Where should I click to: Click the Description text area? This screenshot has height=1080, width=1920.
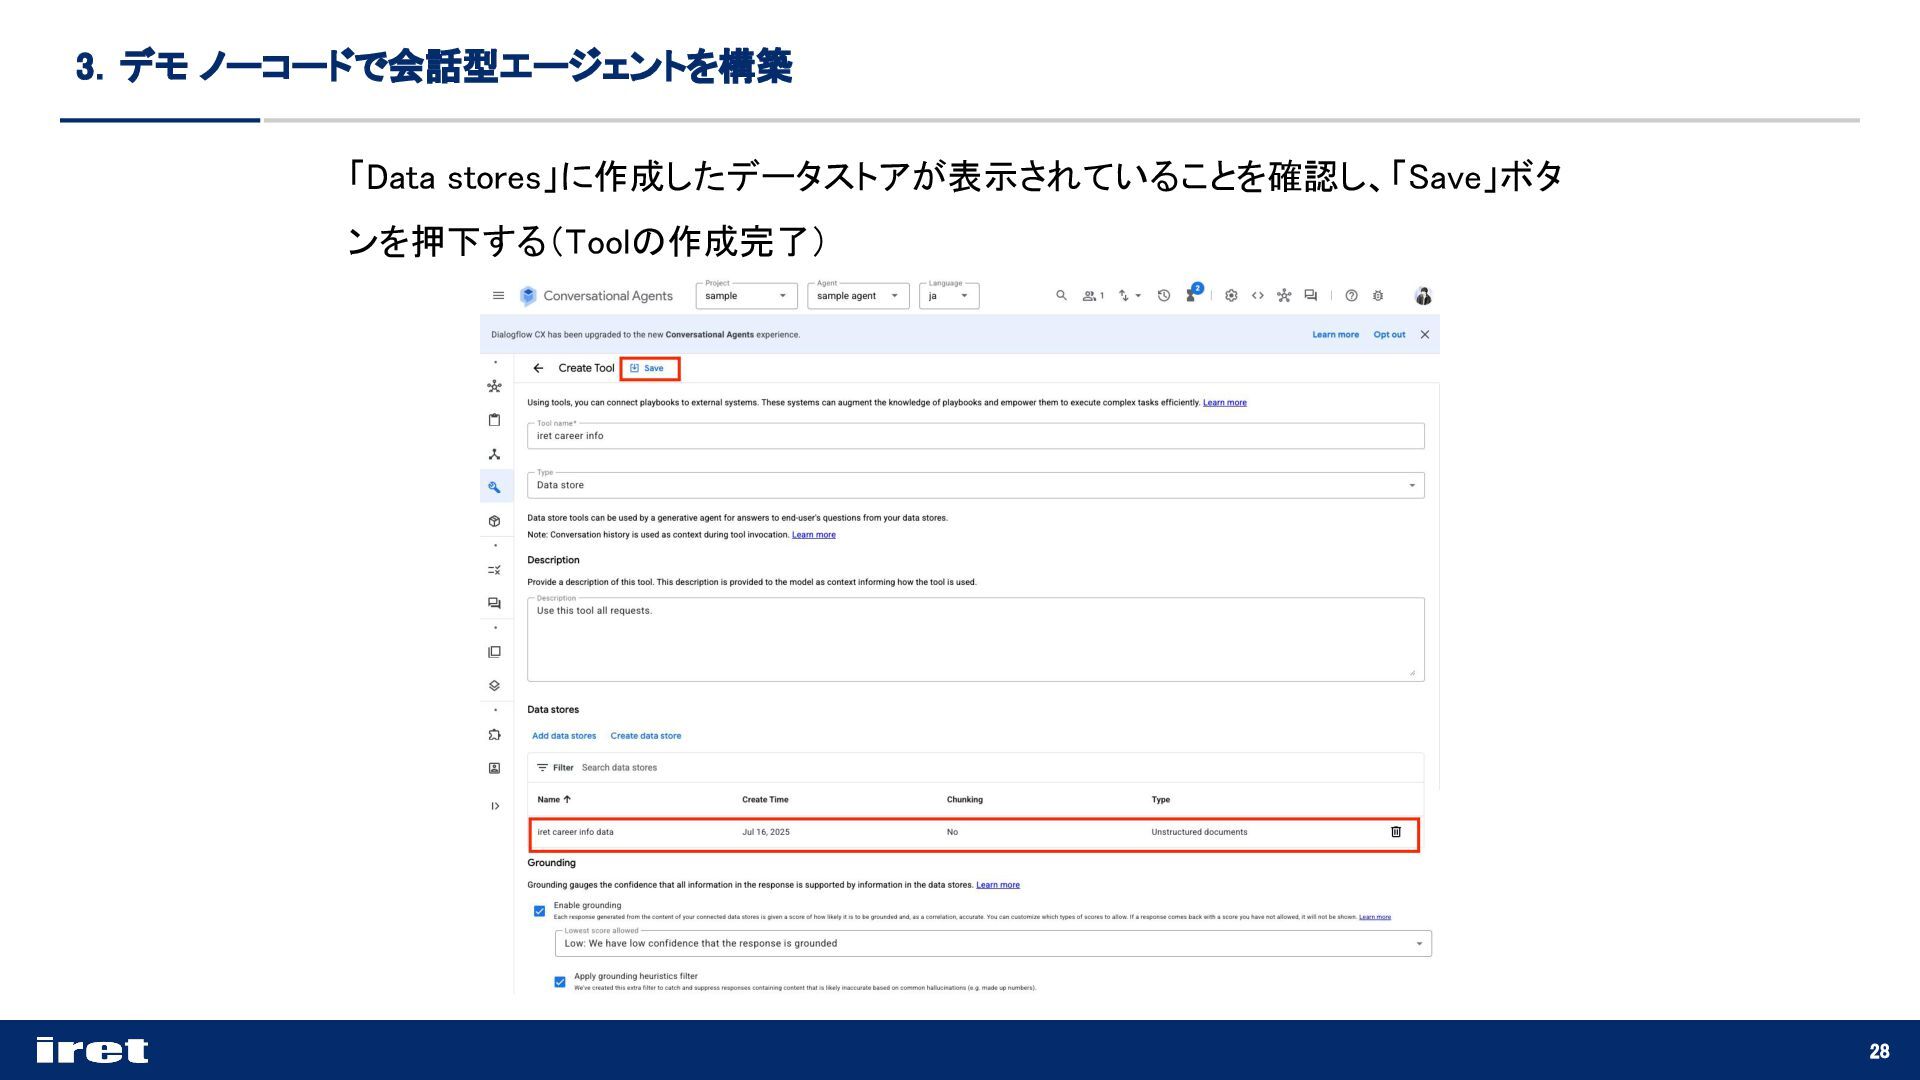click(x=976, y=640)
